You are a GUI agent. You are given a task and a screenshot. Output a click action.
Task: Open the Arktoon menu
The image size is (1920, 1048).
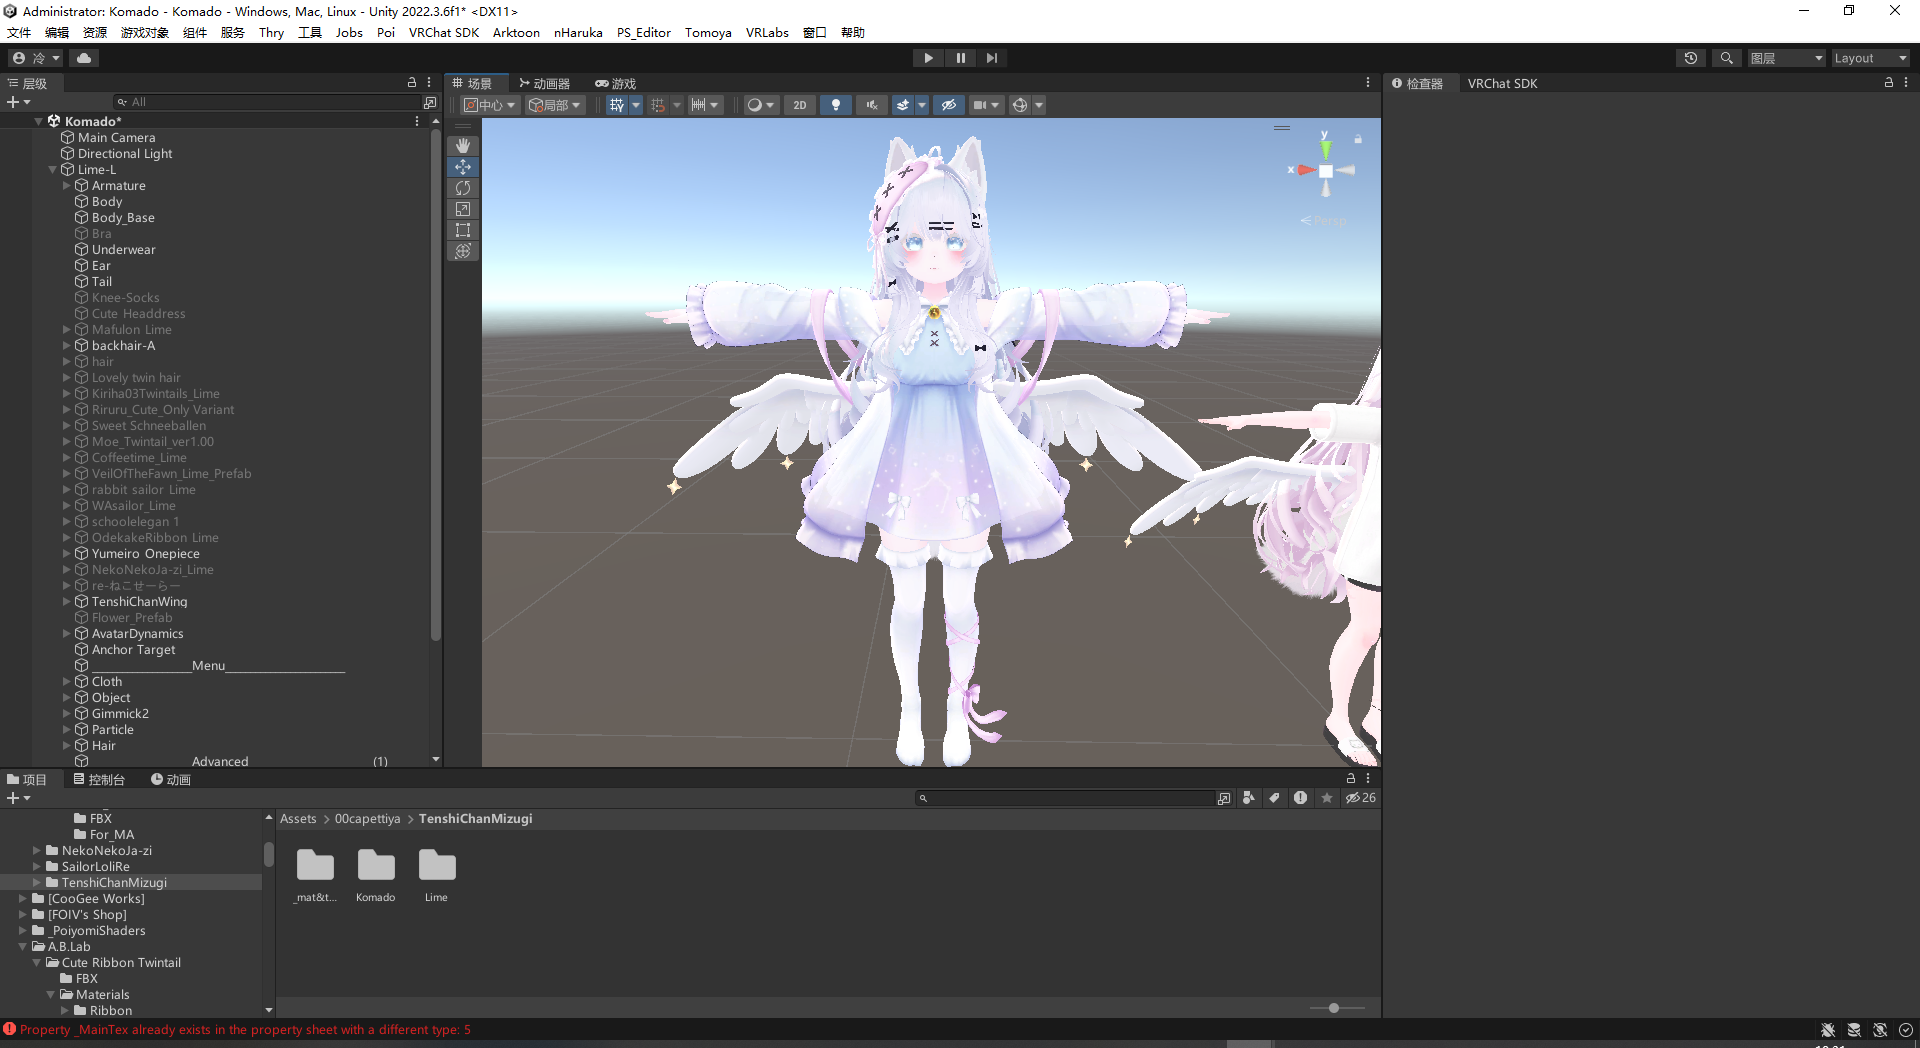coord(516,32)
